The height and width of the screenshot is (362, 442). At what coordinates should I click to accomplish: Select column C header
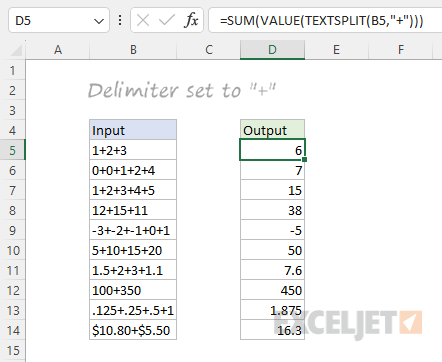click(x=209, y=50)
